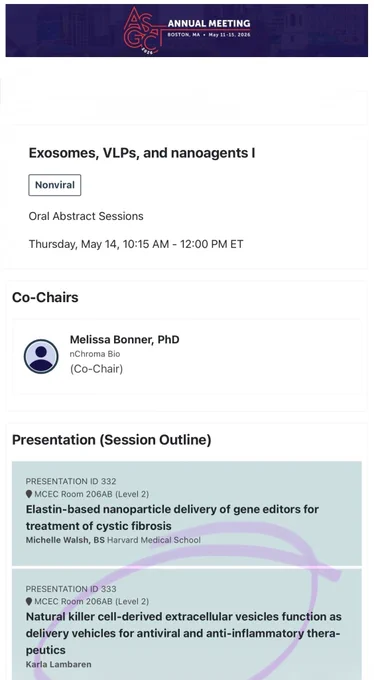Click MCEC Room 206AB location for ID 333
The width and height of the screenshot is (374, 680).
tap(92, 602)
